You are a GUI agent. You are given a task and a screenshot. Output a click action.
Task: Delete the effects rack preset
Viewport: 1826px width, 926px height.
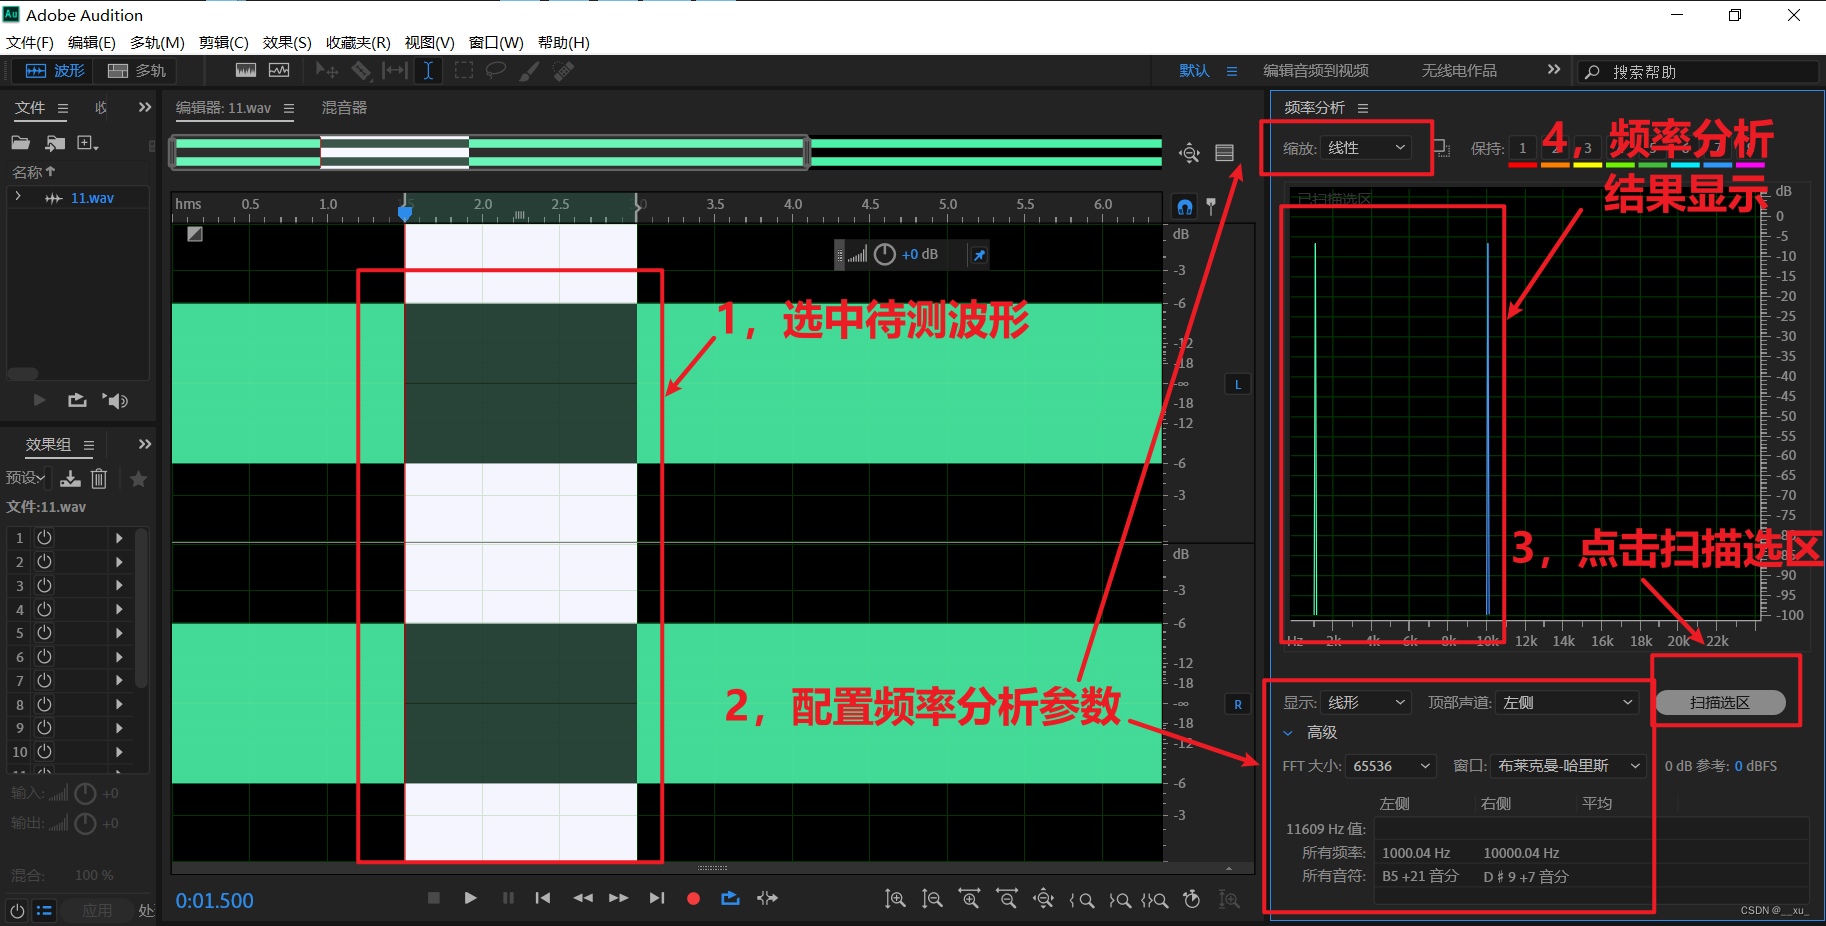point(99,479)
